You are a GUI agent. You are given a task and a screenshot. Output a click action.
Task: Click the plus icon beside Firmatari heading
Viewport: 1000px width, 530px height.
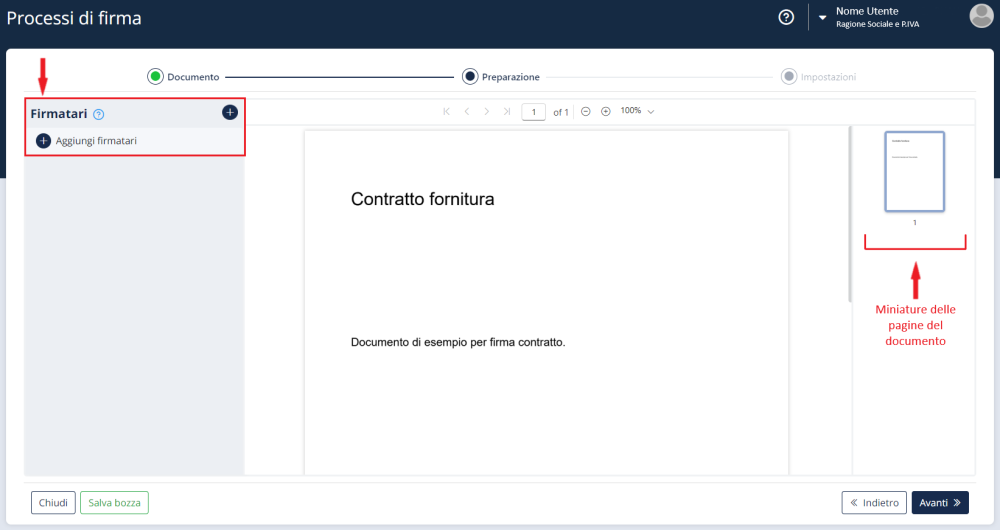[230, 112]
